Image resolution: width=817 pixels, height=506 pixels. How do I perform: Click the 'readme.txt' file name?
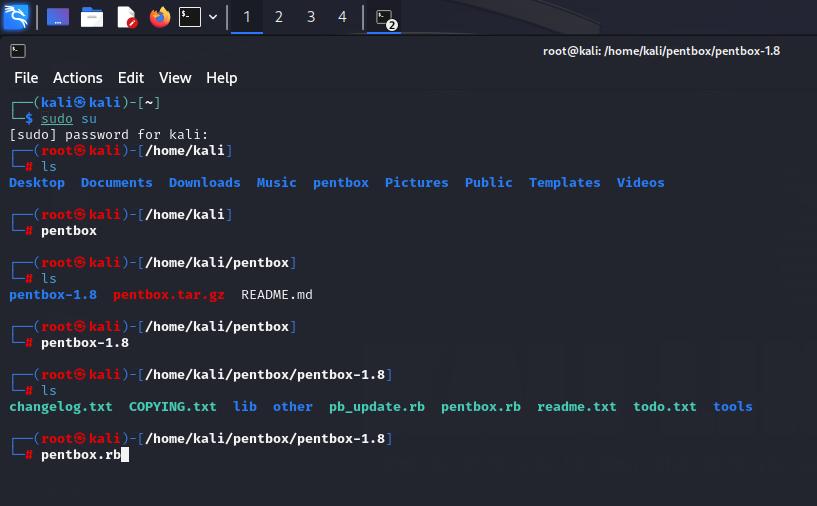[577, 406]
